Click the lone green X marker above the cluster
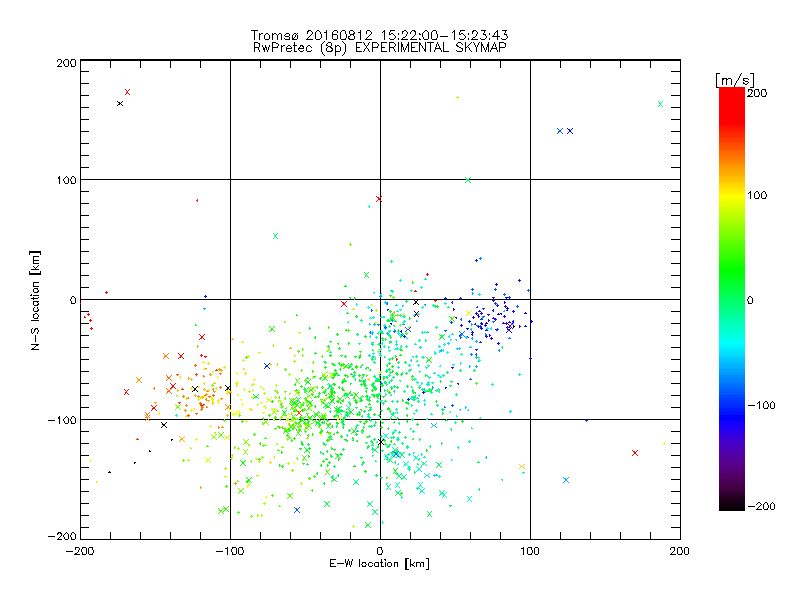800x600 pixels. point(276,236)
